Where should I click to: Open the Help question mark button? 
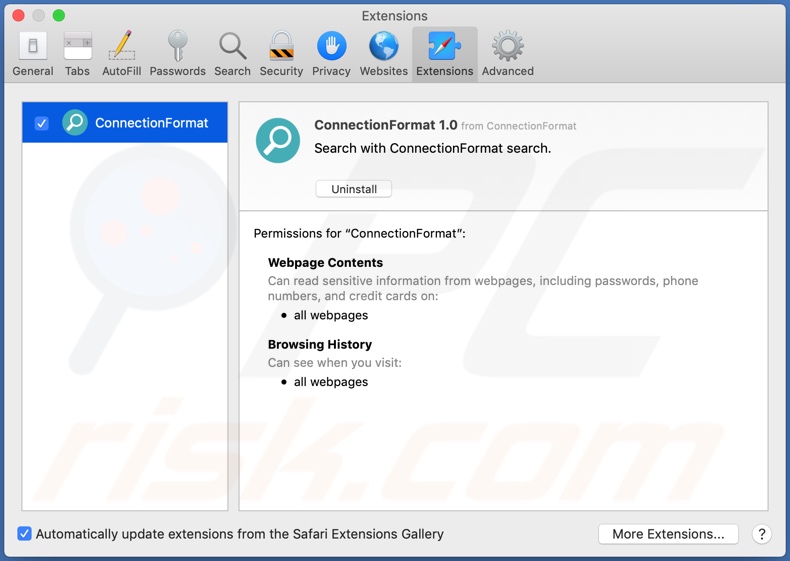(761, 534)
